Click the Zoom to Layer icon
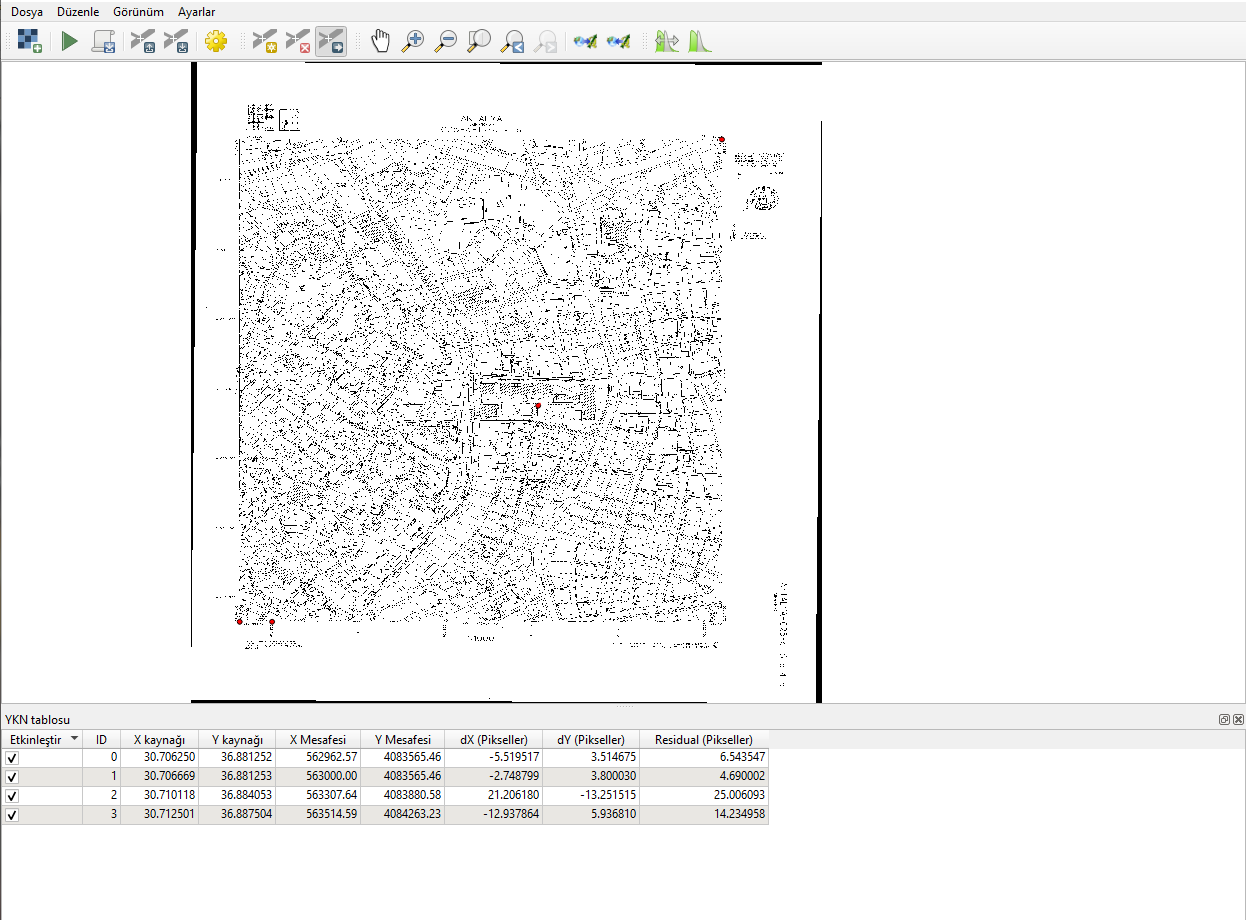This screenshot has width=1246, height=920. click(480, 41)
